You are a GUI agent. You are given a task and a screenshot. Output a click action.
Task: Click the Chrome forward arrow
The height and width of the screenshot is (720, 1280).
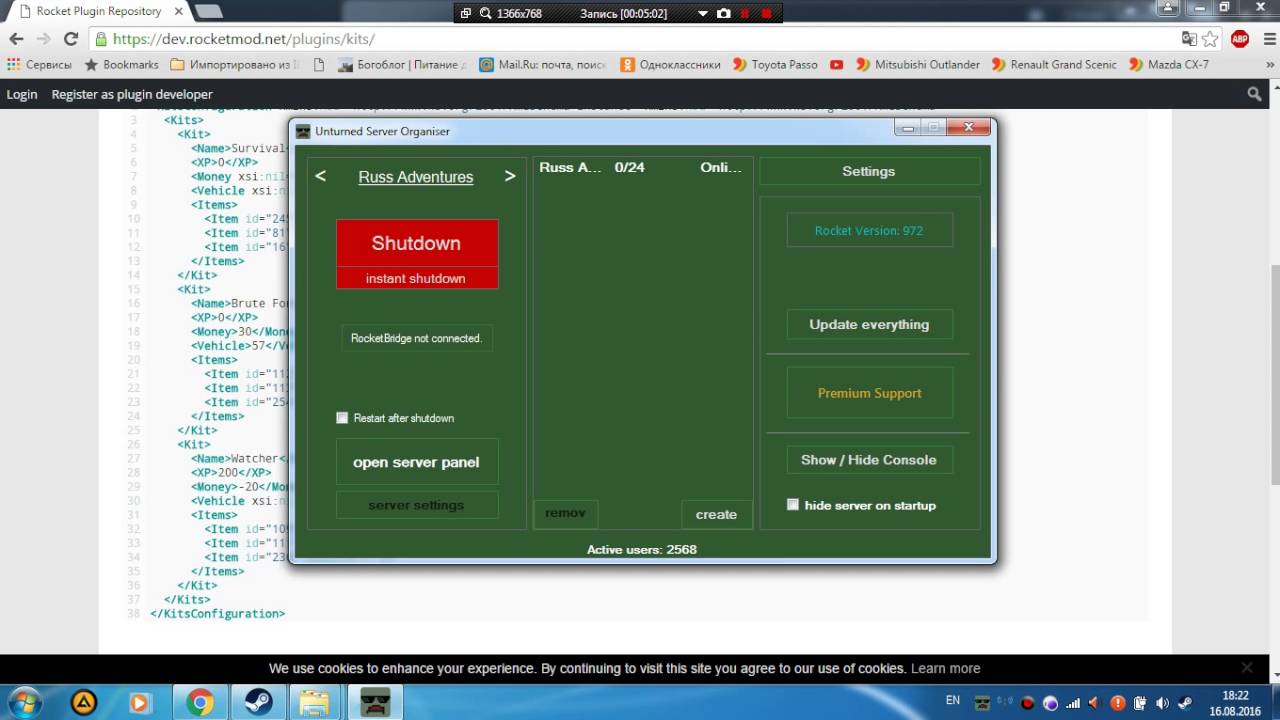coord(43,39)
